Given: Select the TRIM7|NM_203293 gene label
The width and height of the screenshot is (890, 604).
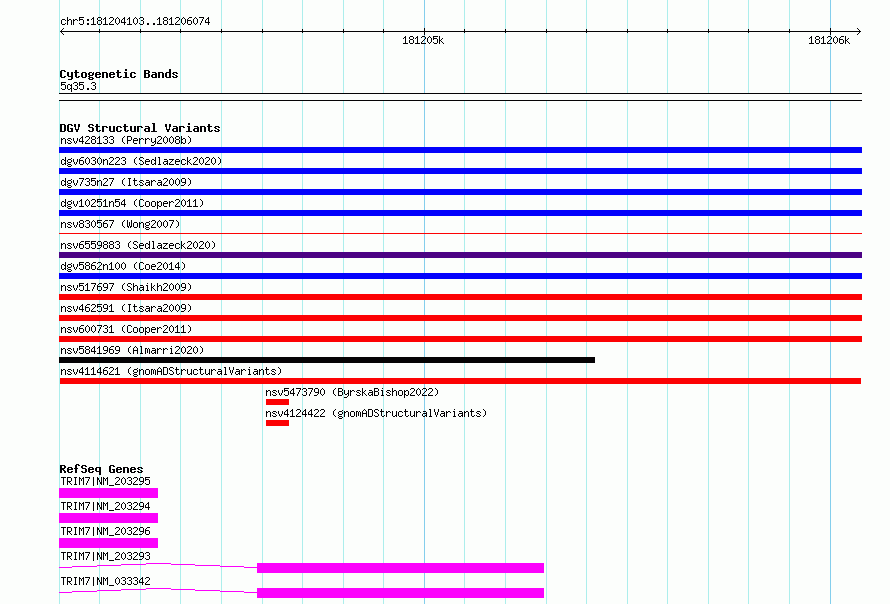Looking at the screenshot, I should (x=106, y=556).
